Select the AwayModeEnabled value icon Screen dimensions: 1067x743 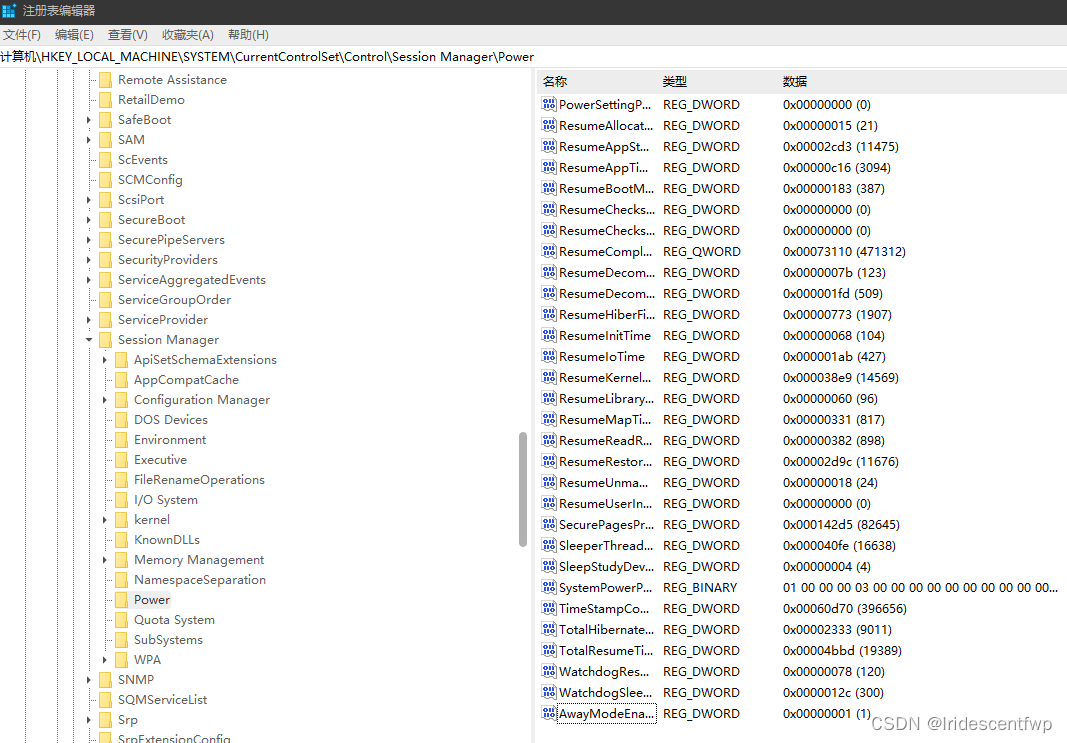(549, 713)
